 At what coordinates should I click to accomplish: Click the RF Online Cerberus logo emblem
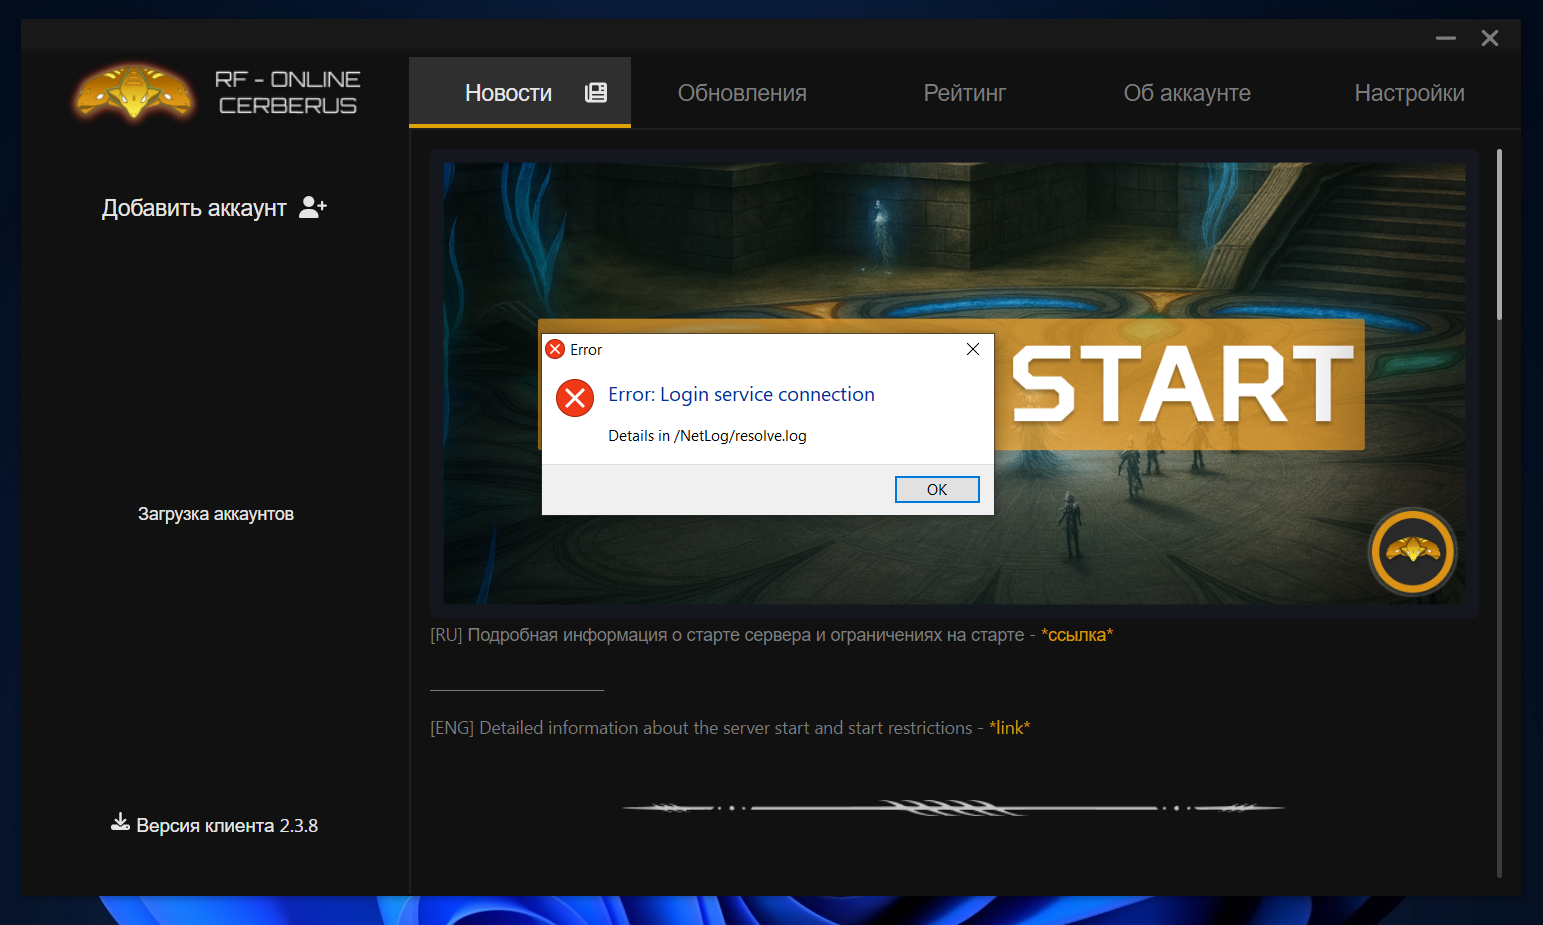pos(134,94)
